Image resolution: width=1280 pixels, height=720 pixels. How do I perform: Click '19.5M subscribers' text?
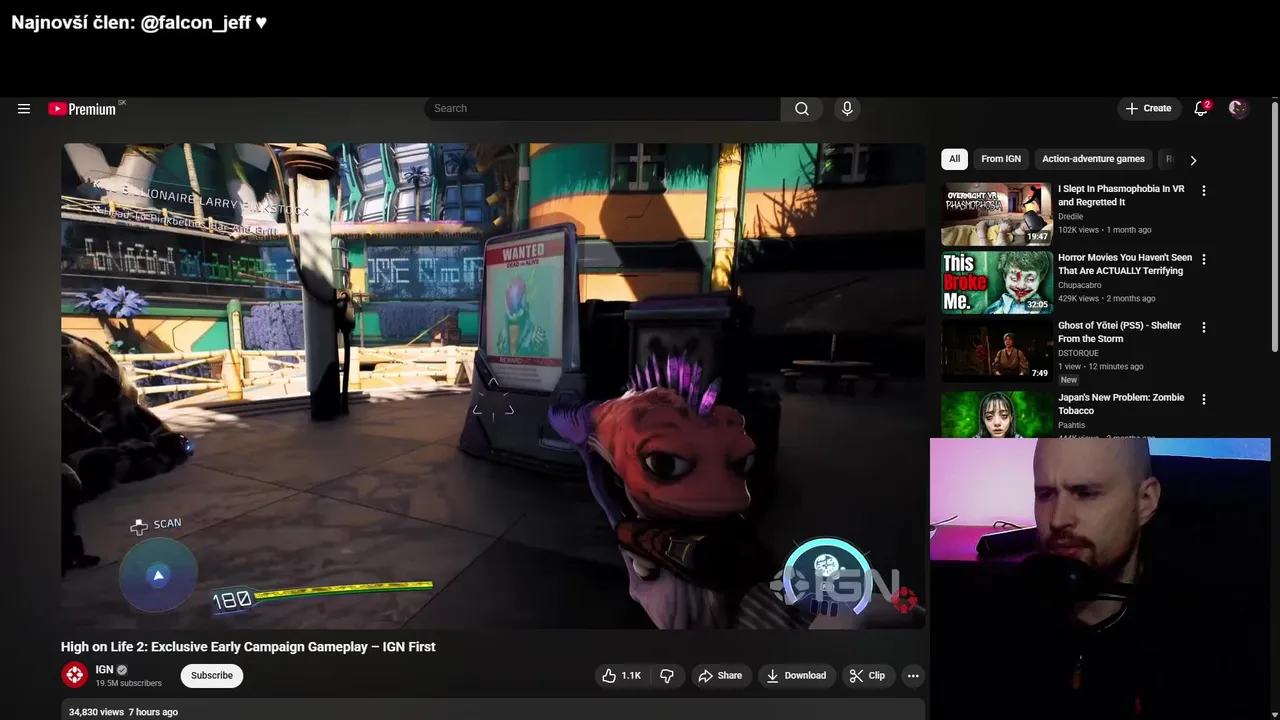pos(128,684)
